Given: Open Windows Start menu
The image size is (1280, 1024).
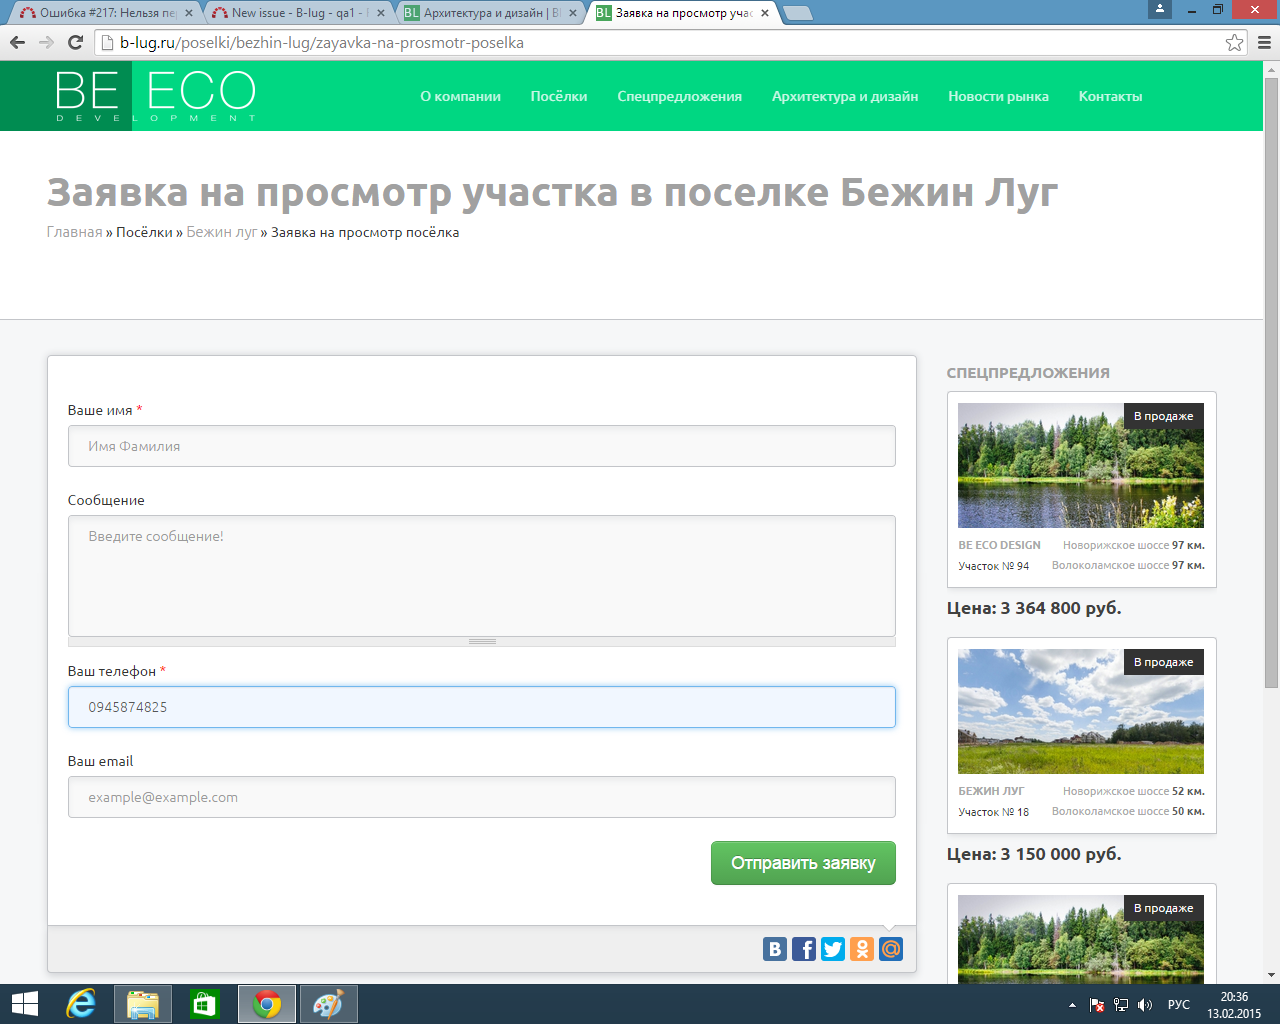Looking at the screenshot, I should tap(24, 1004).
